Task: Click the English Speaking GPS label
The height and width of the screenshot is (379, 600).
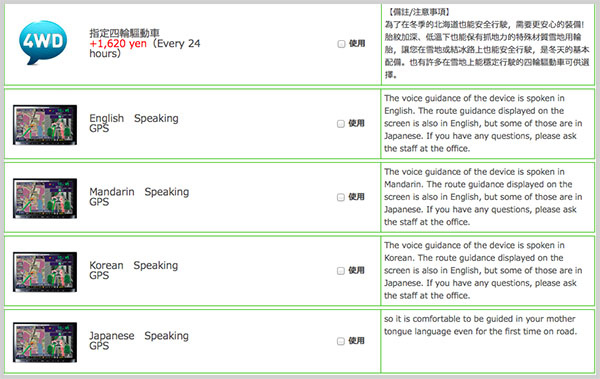Action: coord(134,123)
